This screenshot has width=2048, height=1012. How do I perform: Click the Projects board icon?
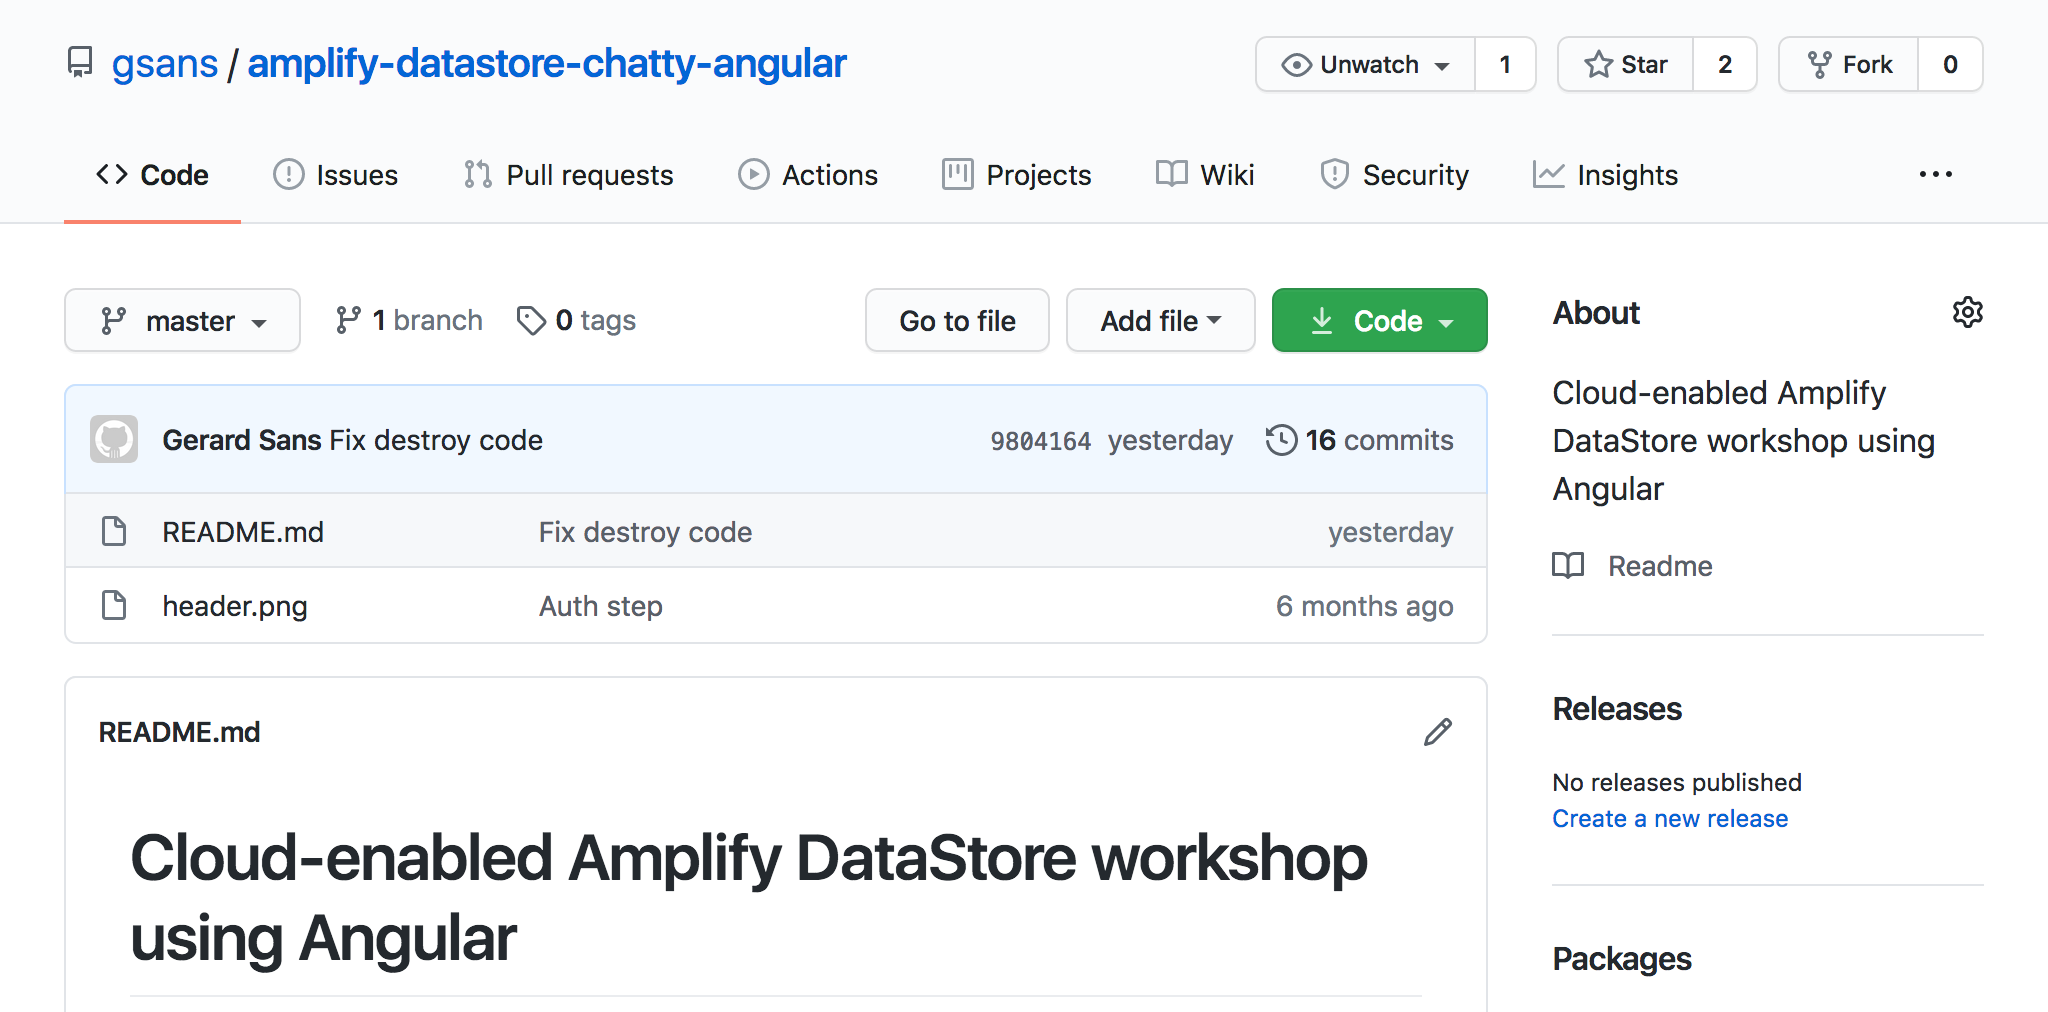pos(957,174)
